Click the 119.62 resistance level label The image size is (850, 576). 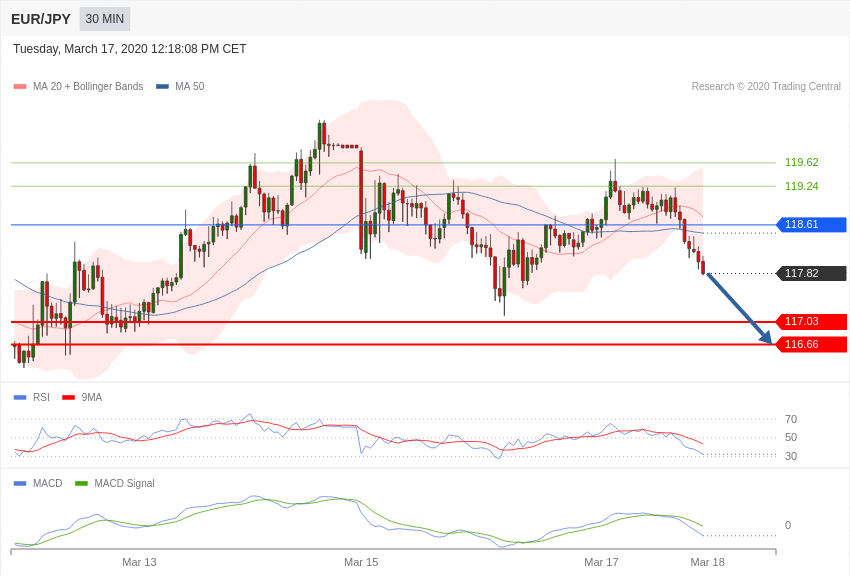pyautogui.click(x=801, y=162)
